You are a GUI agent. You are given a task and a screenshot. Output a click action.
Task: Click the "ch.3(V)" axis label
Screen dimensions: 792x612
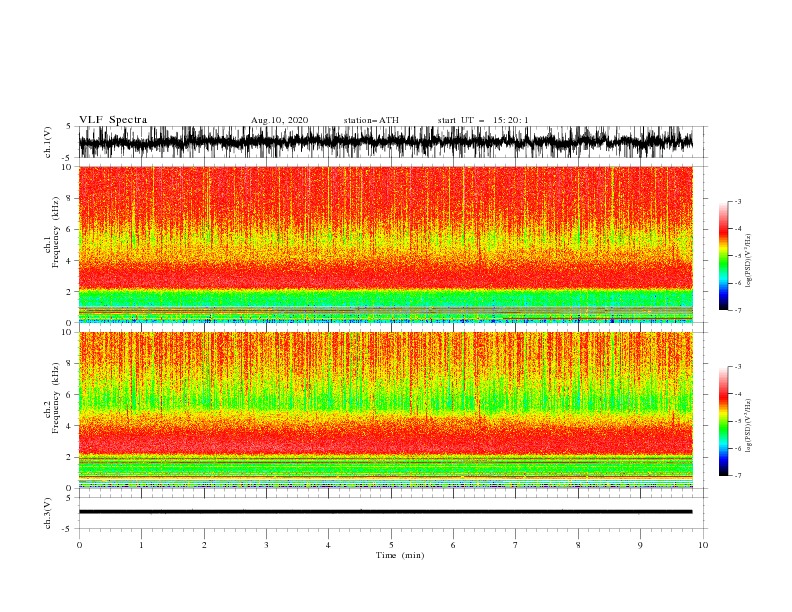[x=48, y=513]
